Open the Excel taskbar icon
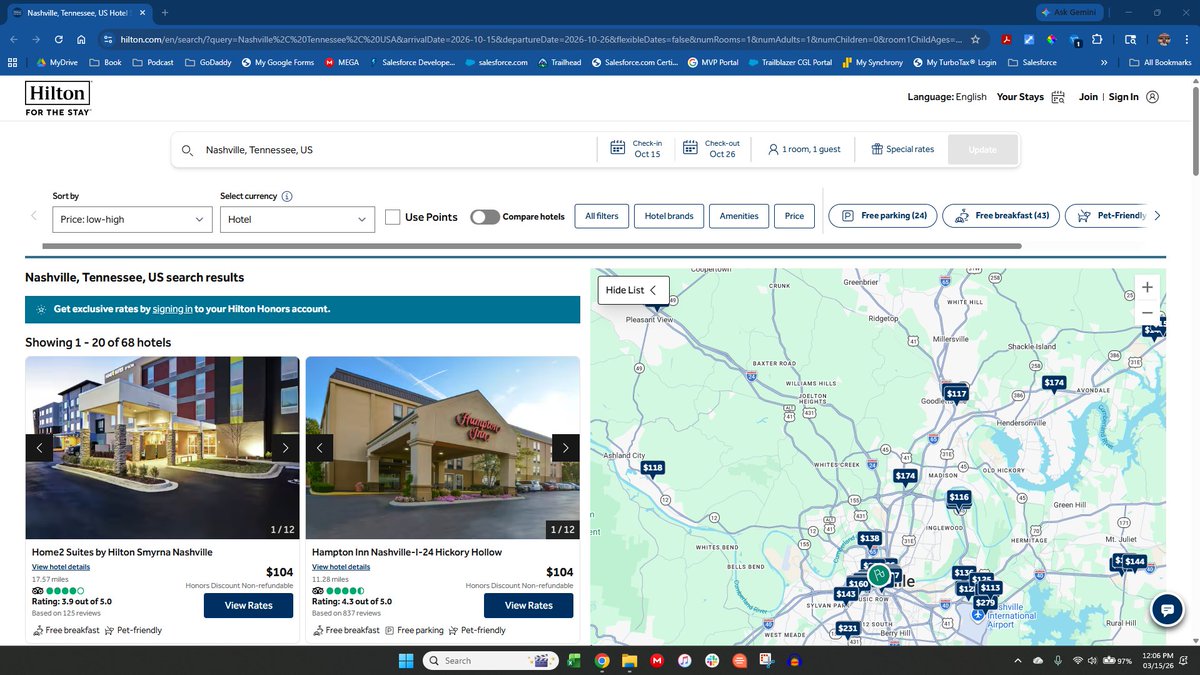Viewport: 1200px width, 675px height. [575, 660]
